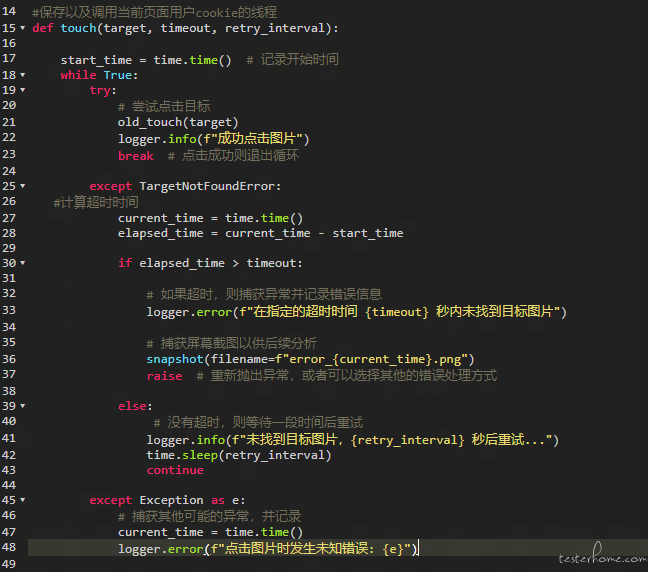This screenshot has height=572, width=648.
Task: Click '{timeout}' placeholder on line 33
Action: pos(397,312)
